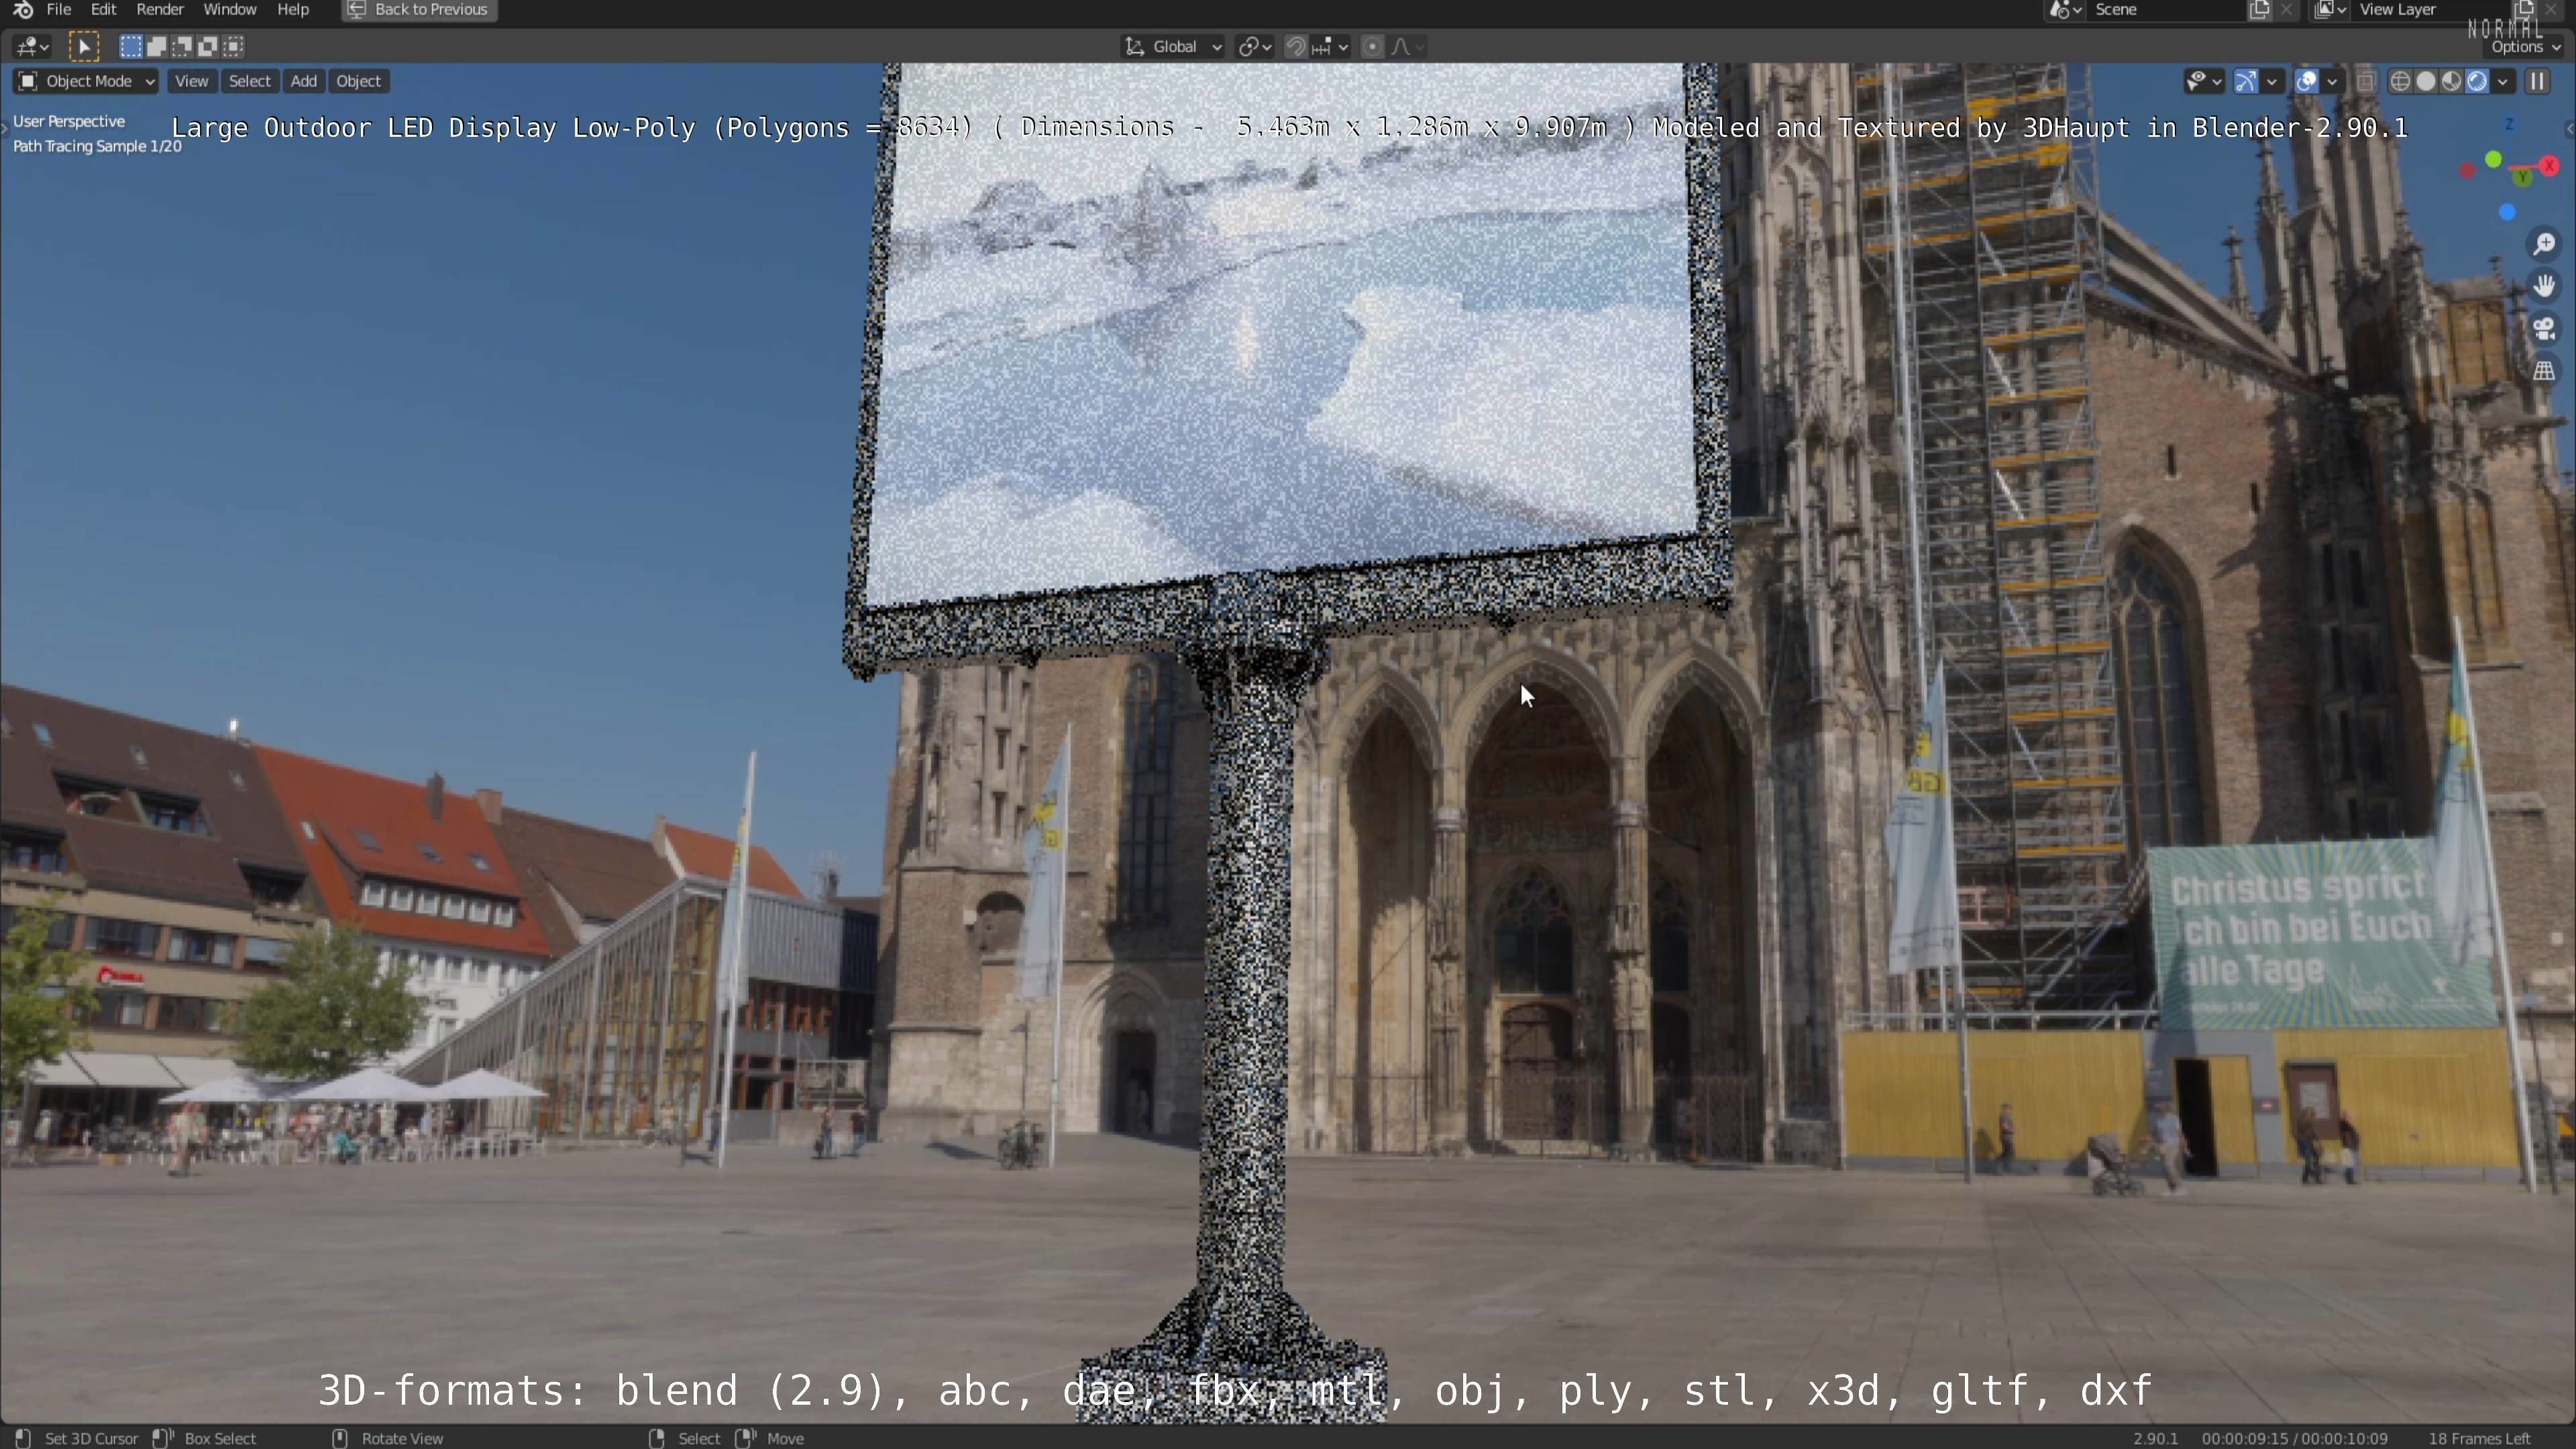2576x1449 pixels.
Task: Create a new scene with the copy icon
Action: [x=2259, y=10]
